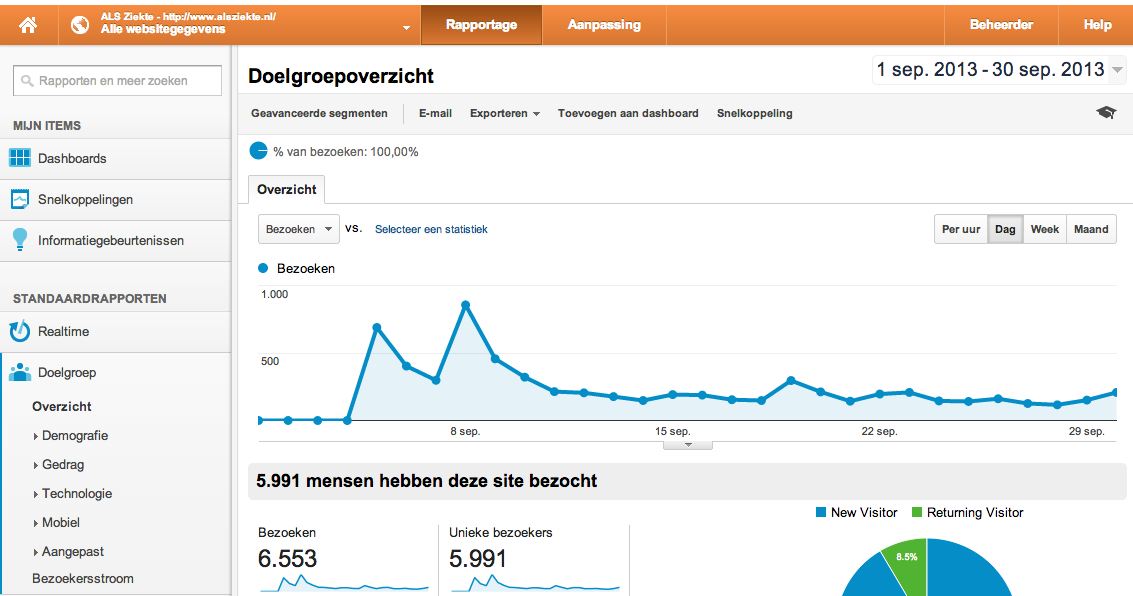Click the Dashboards grid icon
The height and width of the screenshot is (596, 1133).
(x=20, y=157)
